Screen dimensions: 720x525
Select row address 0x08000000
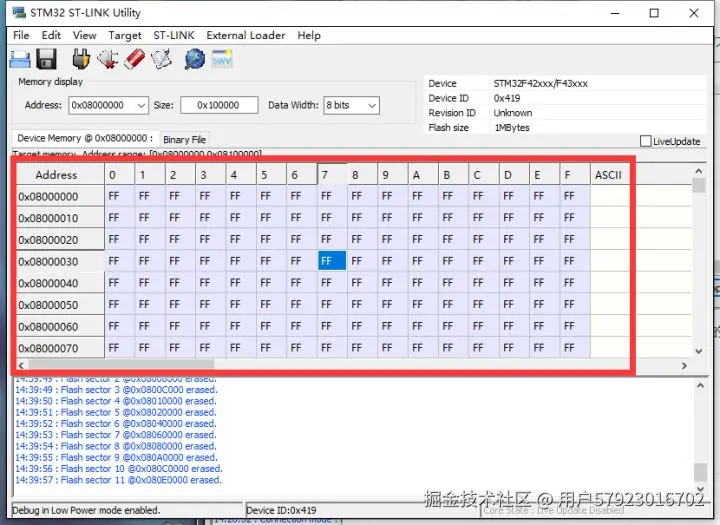click(60, 197)
